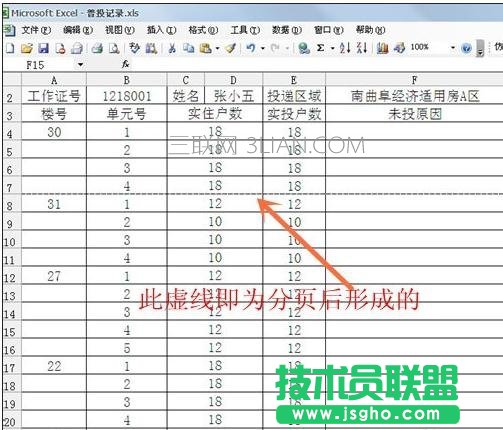Select column F header
Screen dimensions: 503x430
point(414,80)
